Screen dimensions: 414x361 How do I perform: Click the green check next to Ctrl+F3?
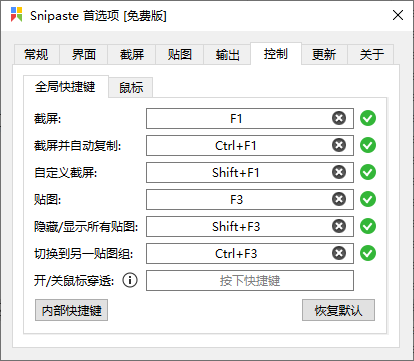(x=368, y=253)
